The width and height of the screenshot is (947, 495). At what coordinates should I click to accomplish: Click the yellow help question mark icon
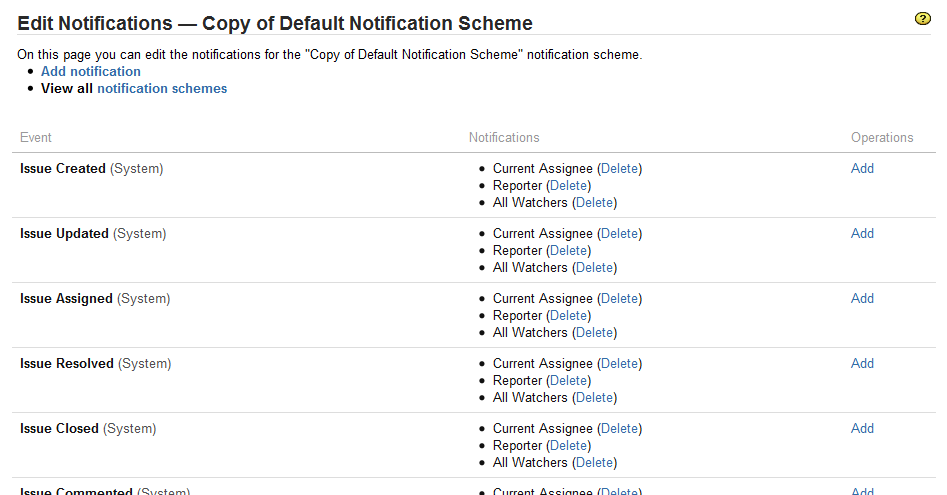pos(923,19)
